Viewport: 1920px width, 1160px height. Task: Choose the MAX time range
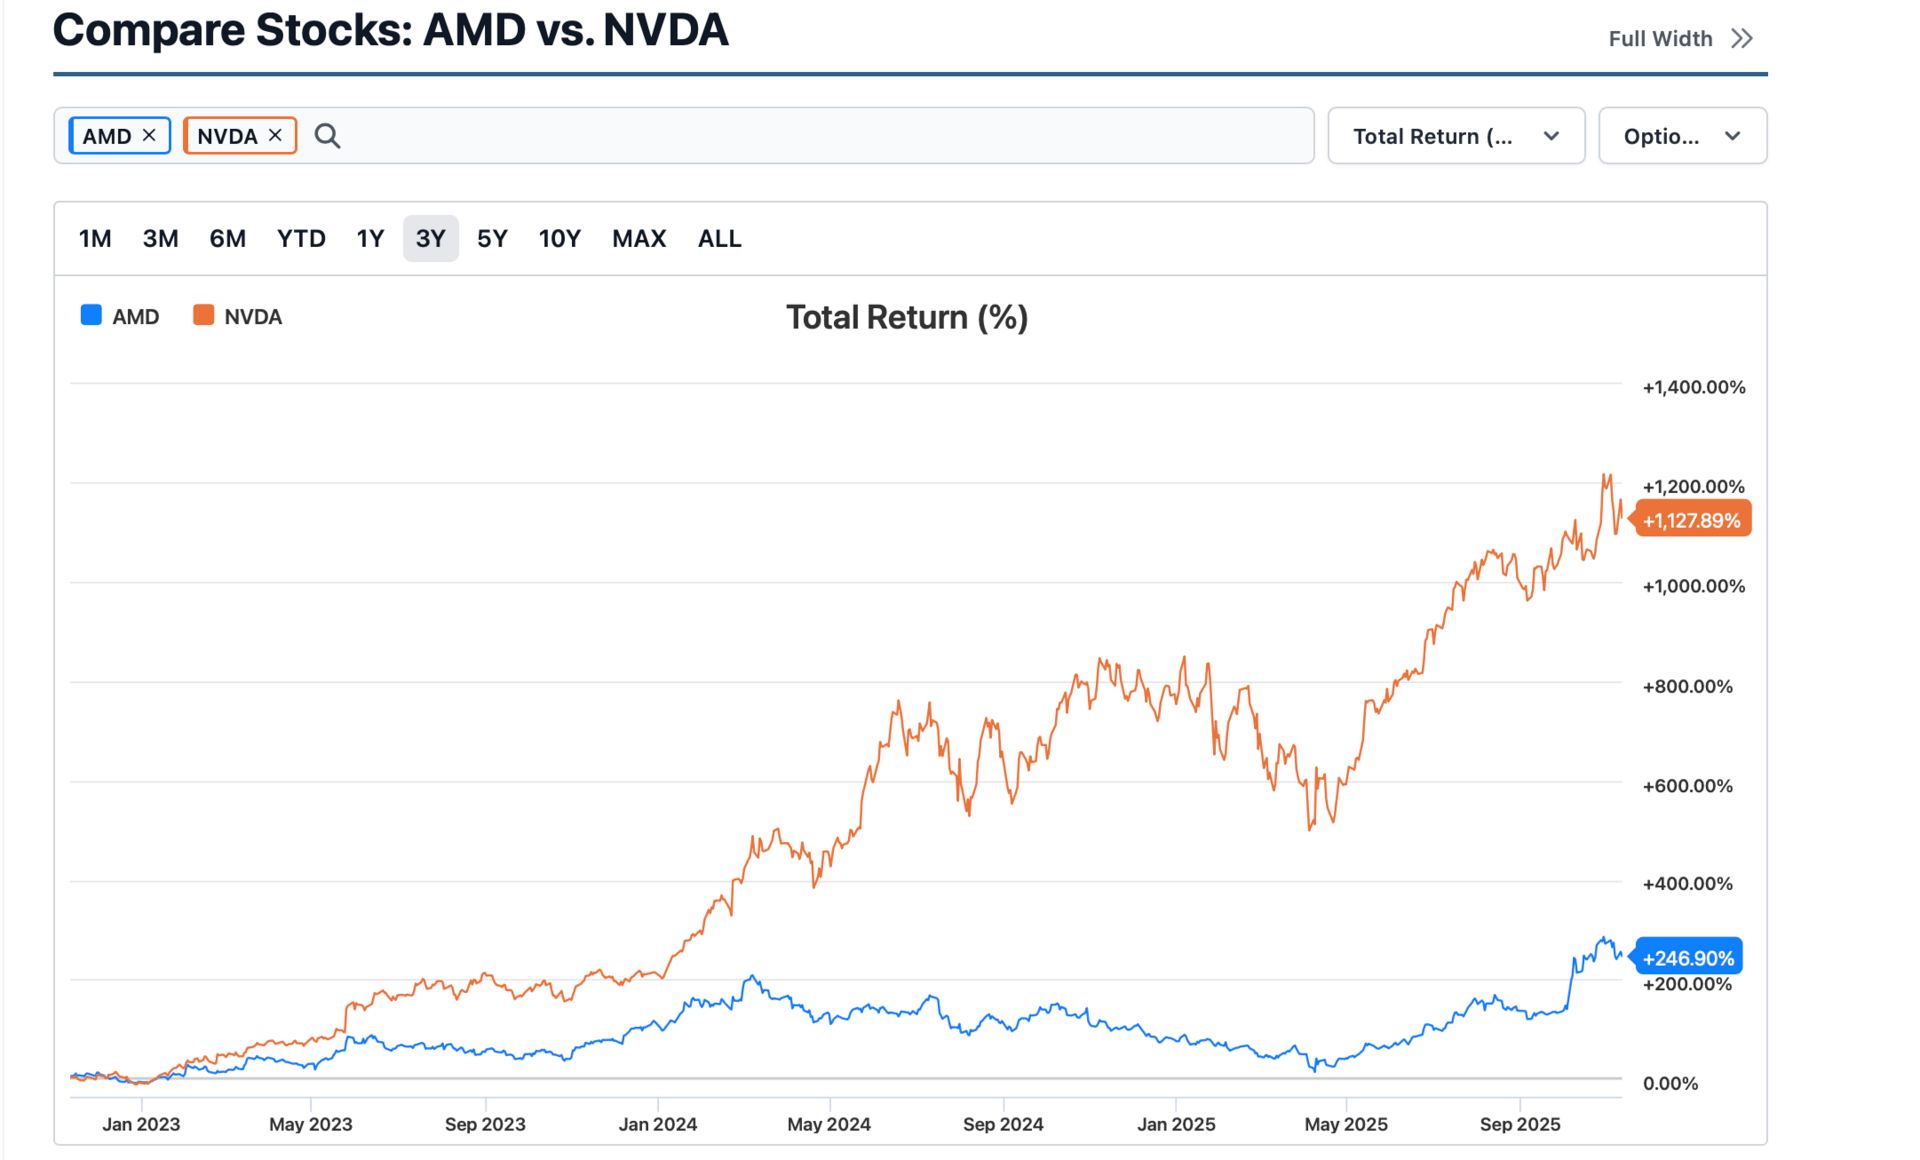pos(638,238)
